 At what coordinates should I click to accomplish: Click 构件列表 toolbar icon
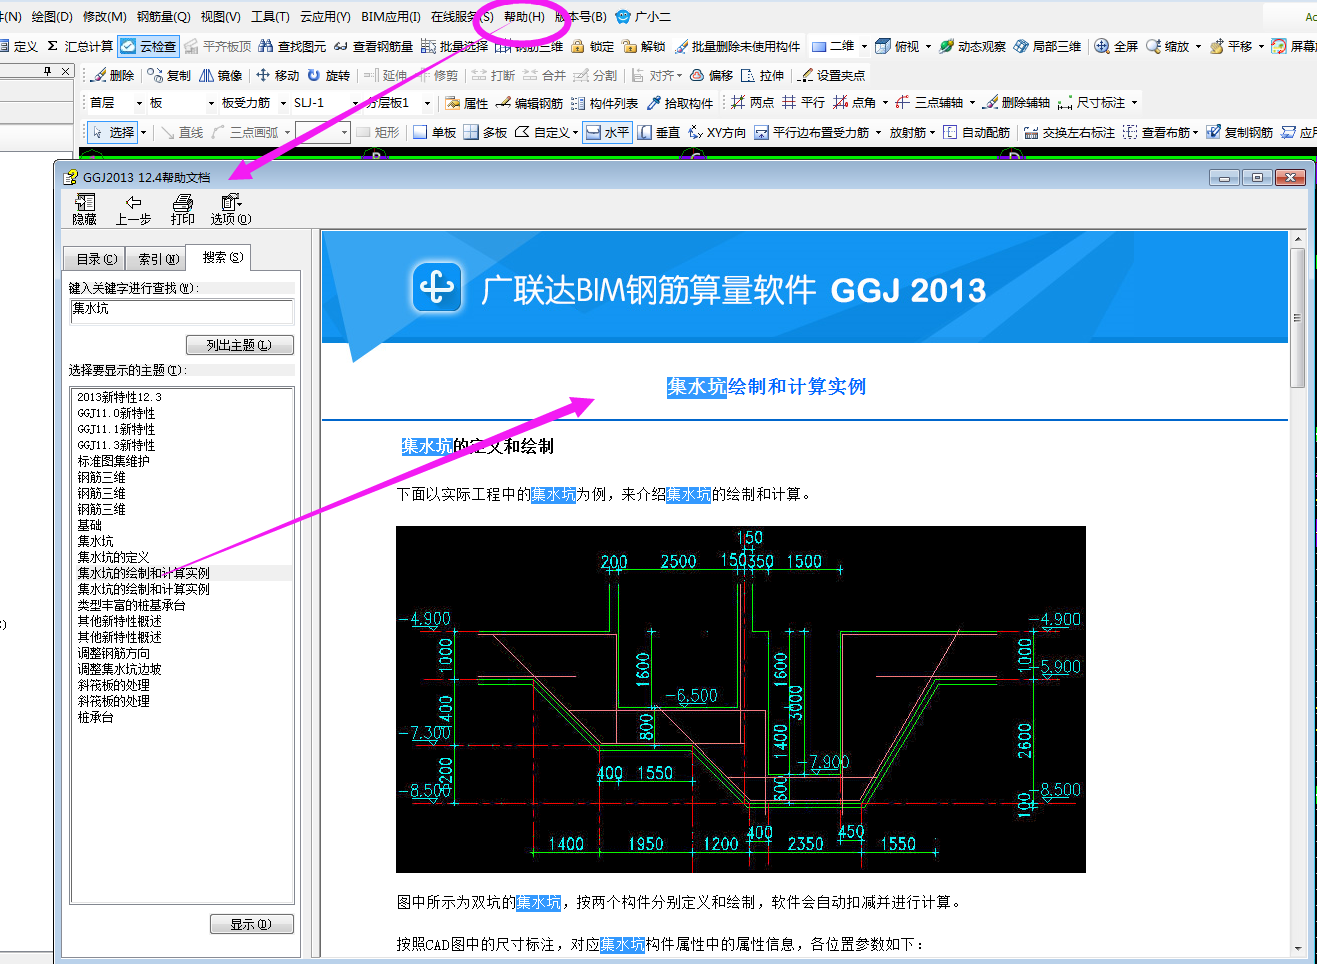[578, 103]
